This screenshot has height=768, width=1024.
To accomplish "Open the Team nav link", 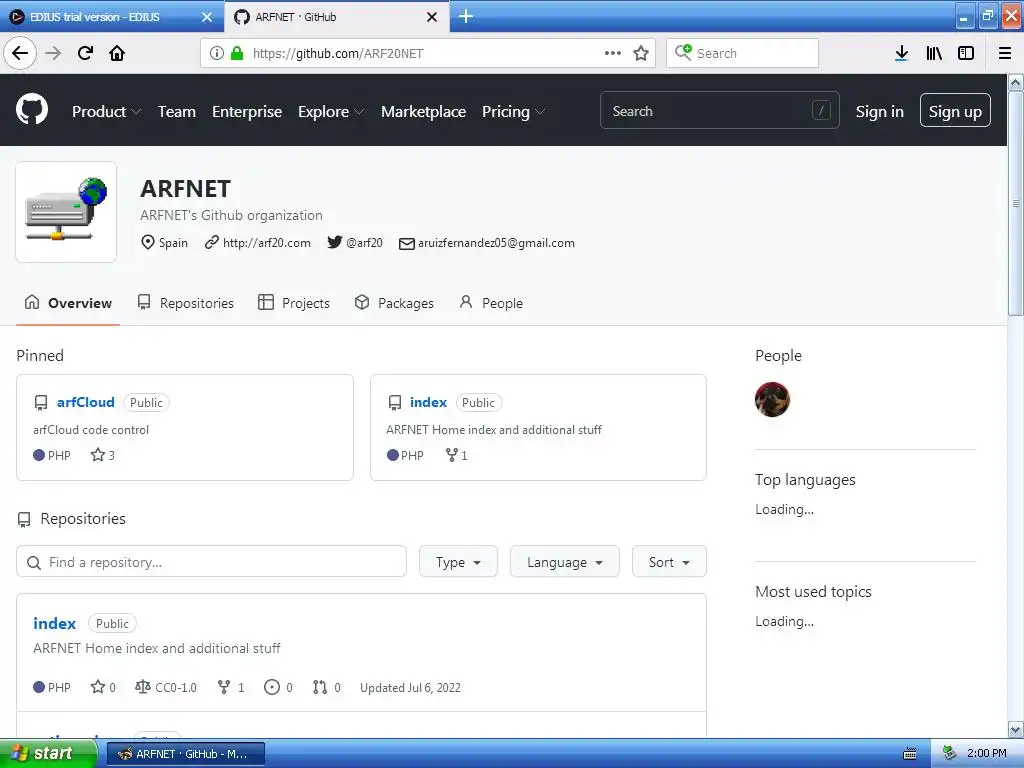I will tap(177, 112).
